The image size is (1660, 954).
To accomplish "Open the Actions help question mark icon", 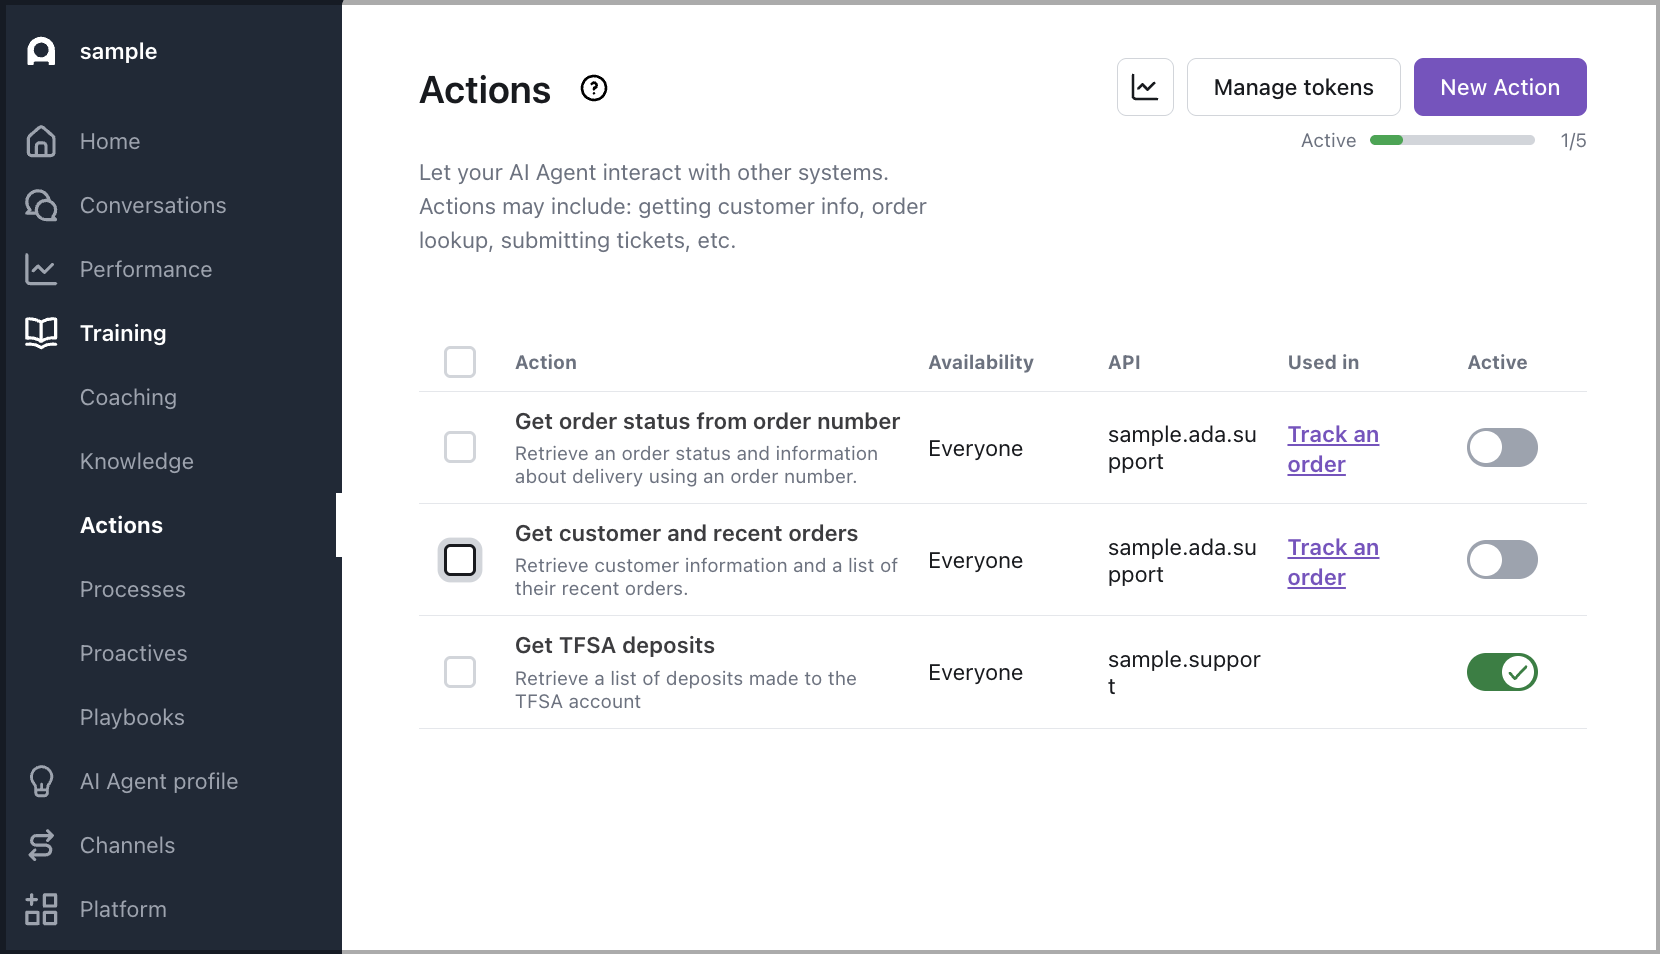I will click(593, 88).
